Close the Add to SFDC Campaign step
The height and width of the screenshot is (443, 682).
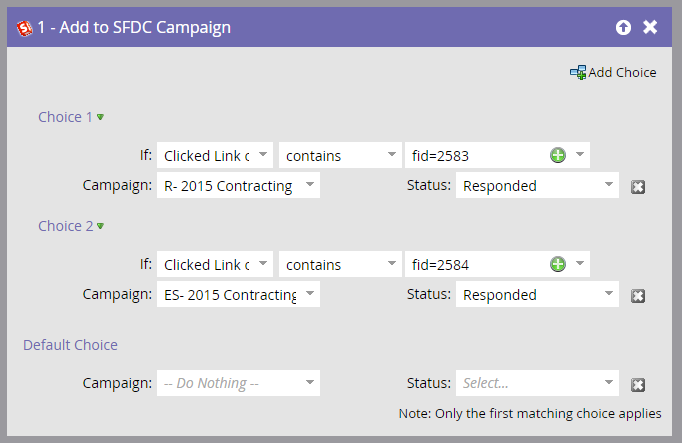click(x=650, y=27)
